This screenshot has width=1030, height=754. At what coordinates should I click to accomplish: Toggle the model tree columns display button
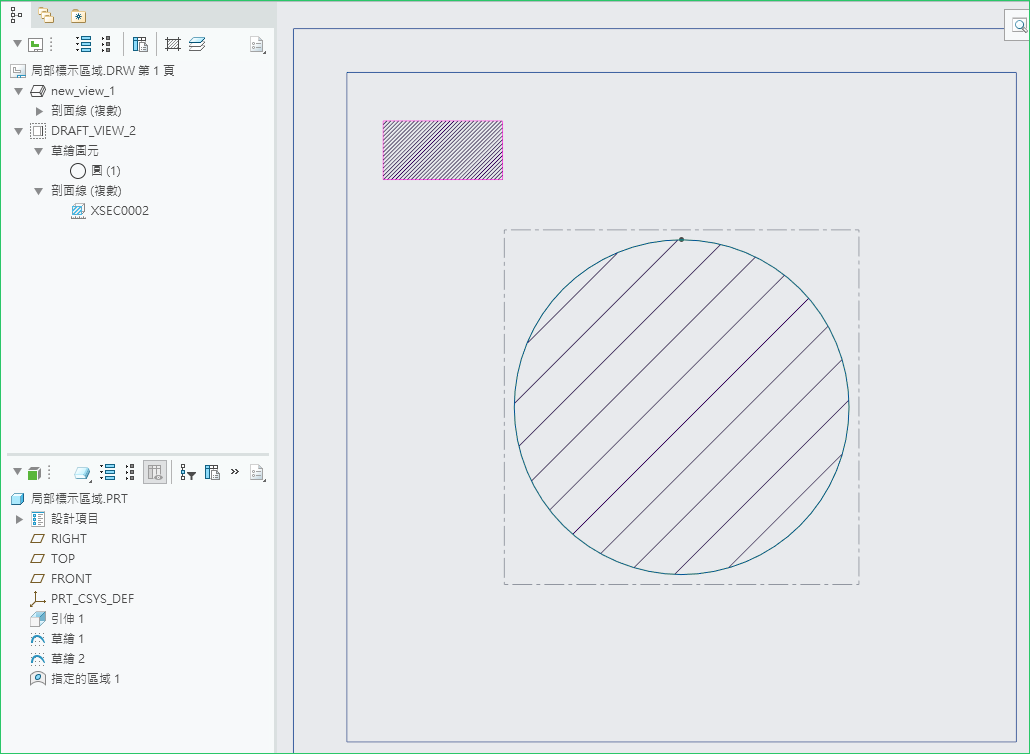(x=155, y=472)
